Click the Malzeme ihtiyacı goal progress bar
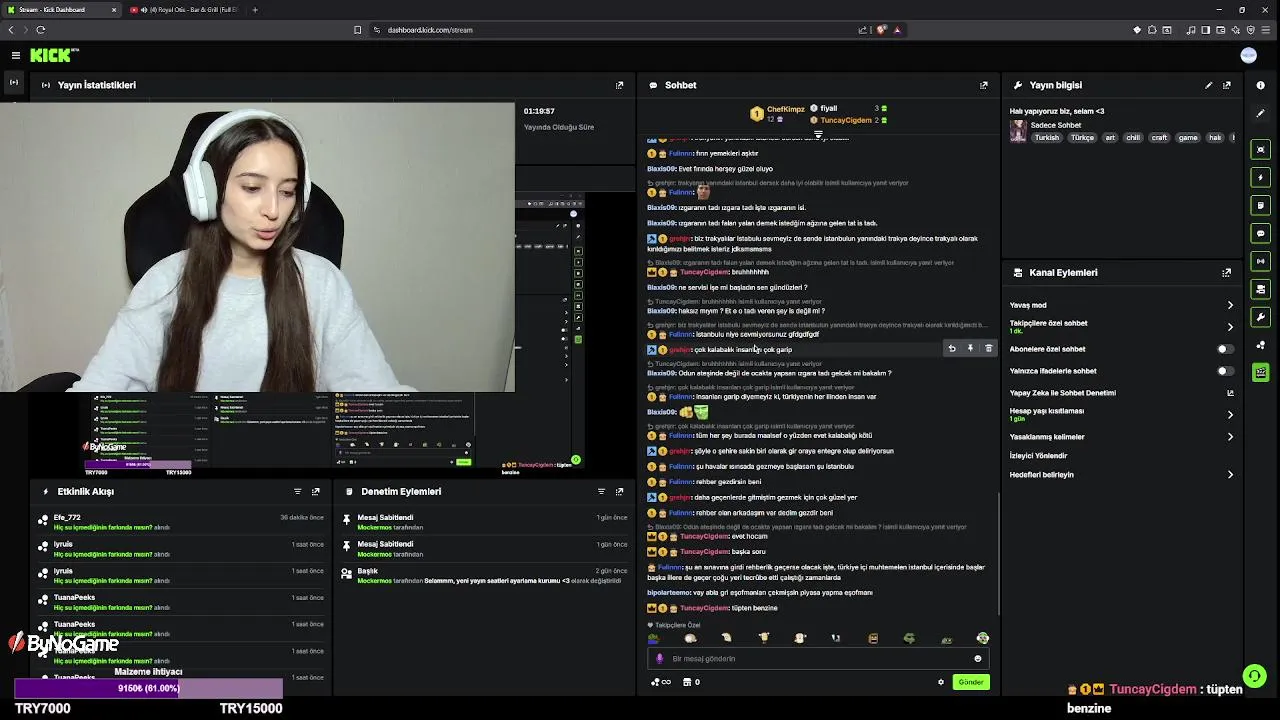 (148, 688)
